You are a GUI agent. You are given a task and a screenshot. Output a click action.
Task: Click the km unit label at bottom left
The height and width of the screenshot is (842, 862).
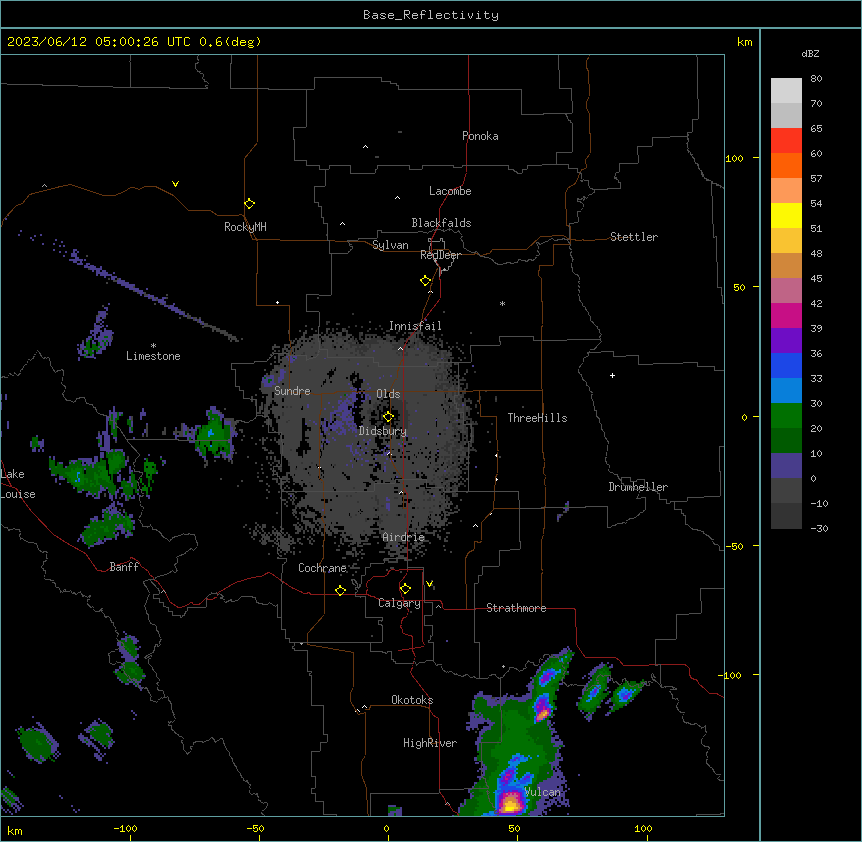(15, 830)
